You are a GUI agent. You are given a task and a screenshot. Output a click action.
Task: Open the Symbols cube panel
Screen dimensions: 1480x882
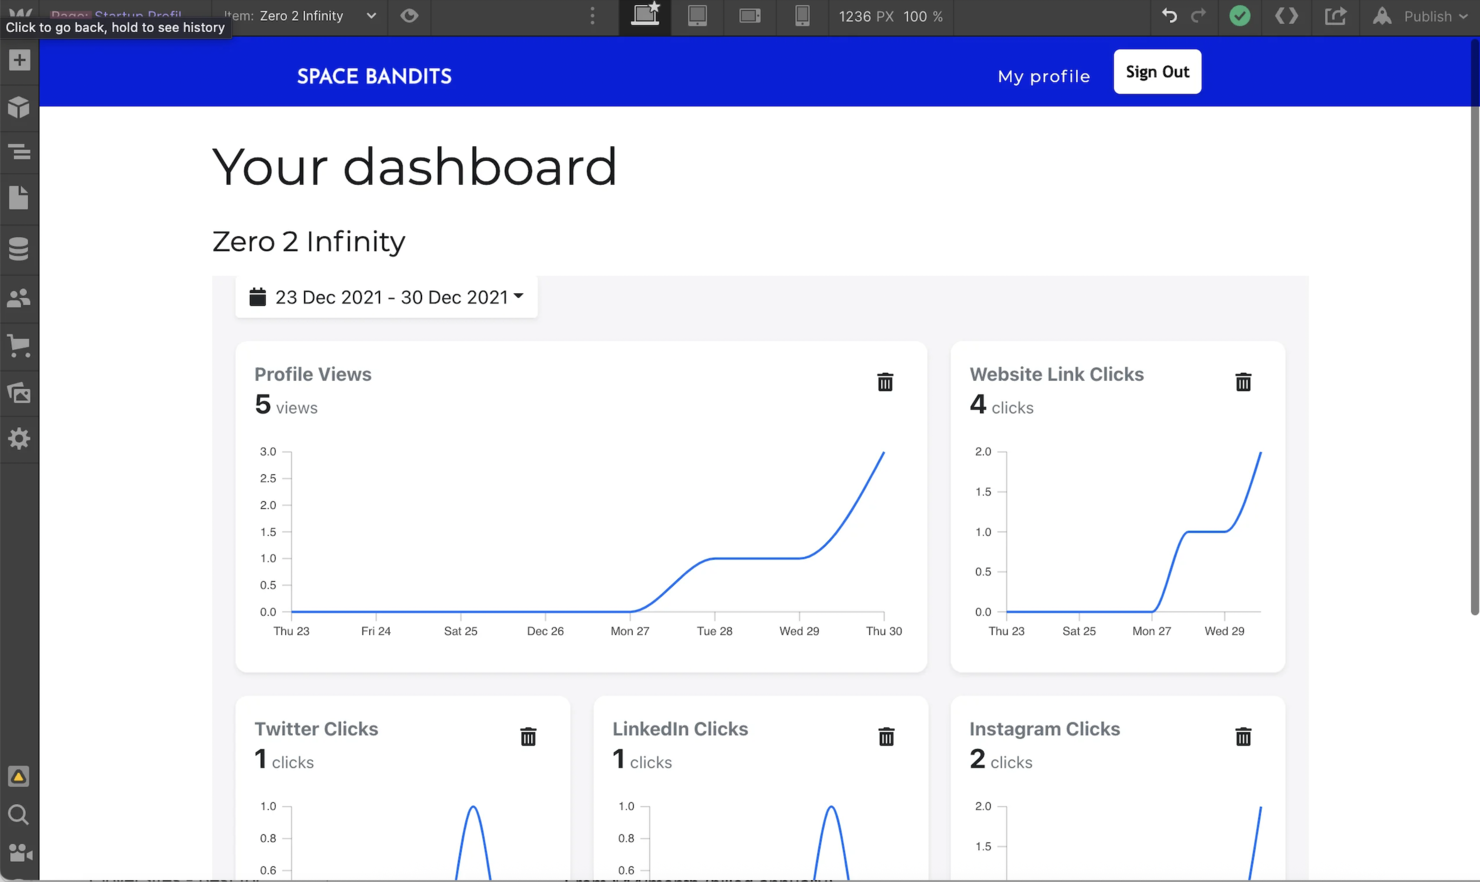(x=19, y=107)
